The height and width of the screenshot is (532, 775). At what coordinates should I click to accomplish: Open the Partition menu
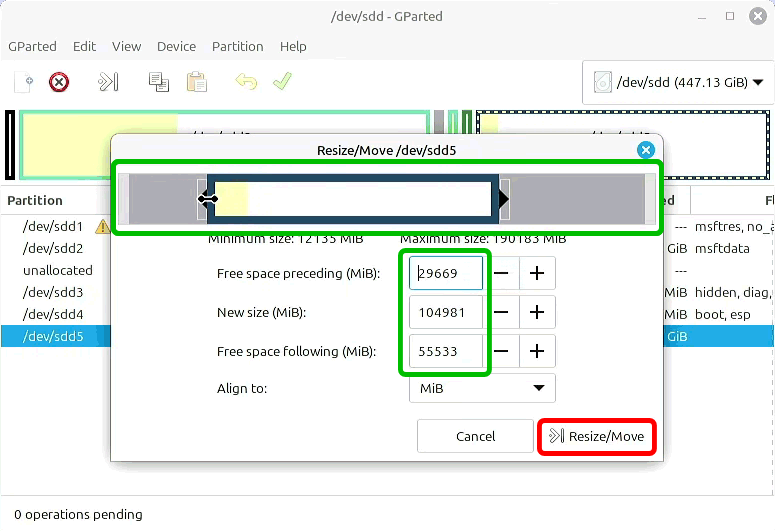238,46
